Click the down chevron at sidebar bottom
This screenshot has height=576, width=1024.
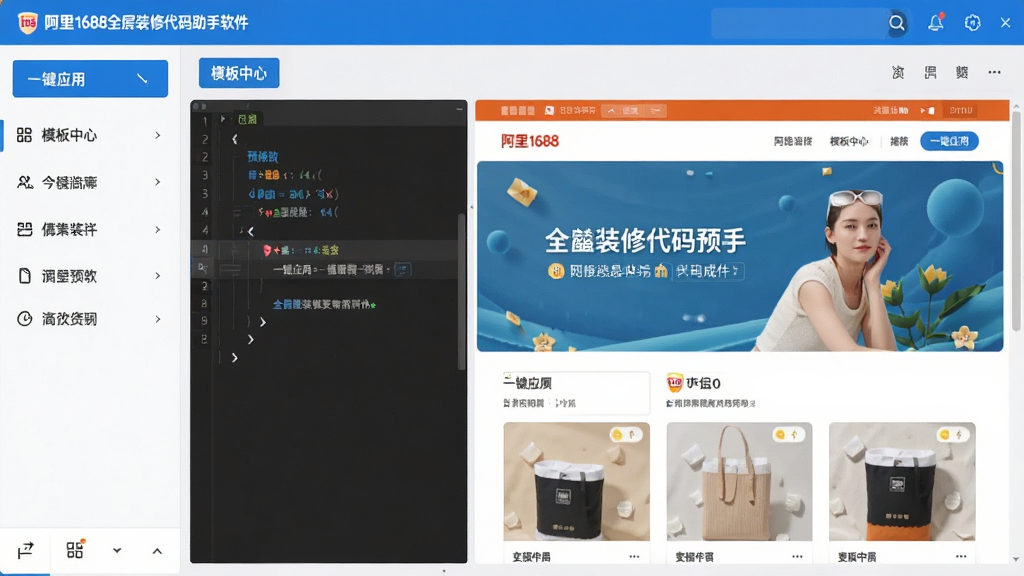117,551
